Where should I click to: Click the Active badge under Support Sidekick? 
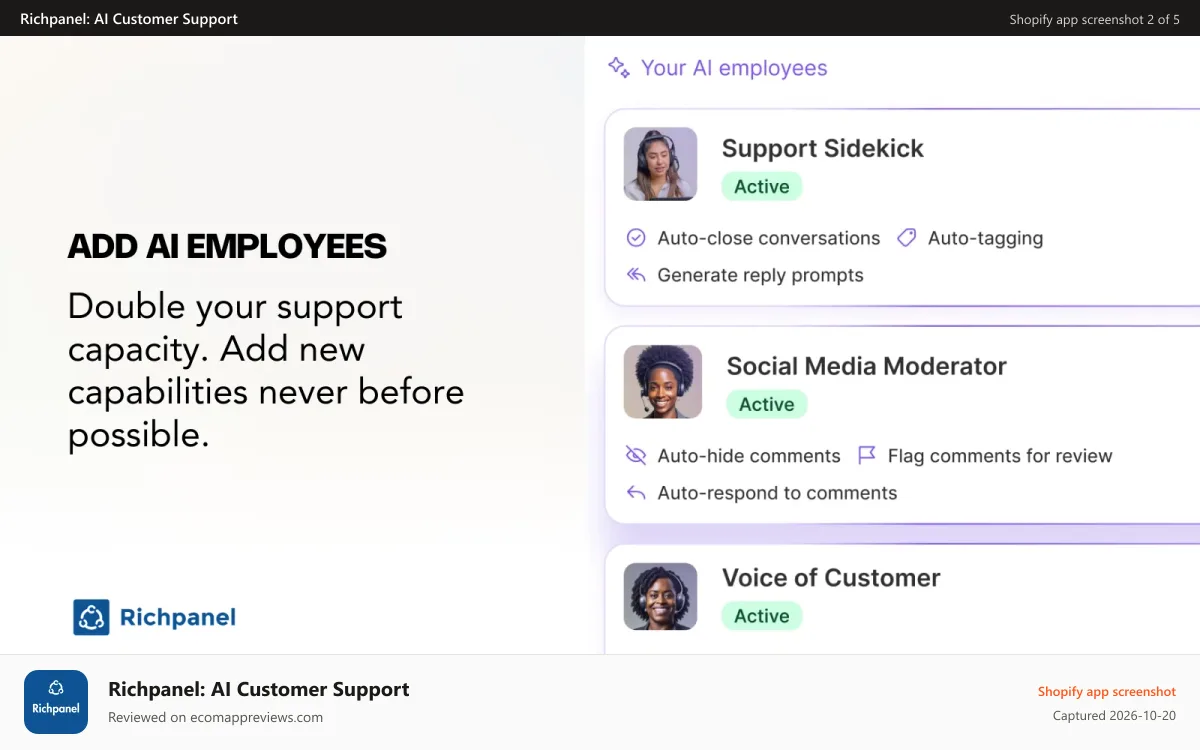click(762, 187)
